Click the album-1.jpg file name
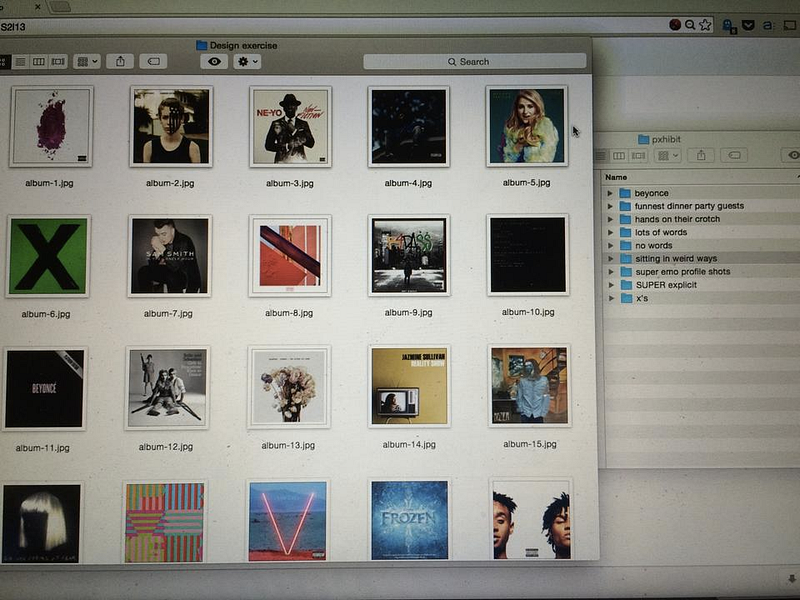This screenshot has width=800, height=600. coord(49,183)
